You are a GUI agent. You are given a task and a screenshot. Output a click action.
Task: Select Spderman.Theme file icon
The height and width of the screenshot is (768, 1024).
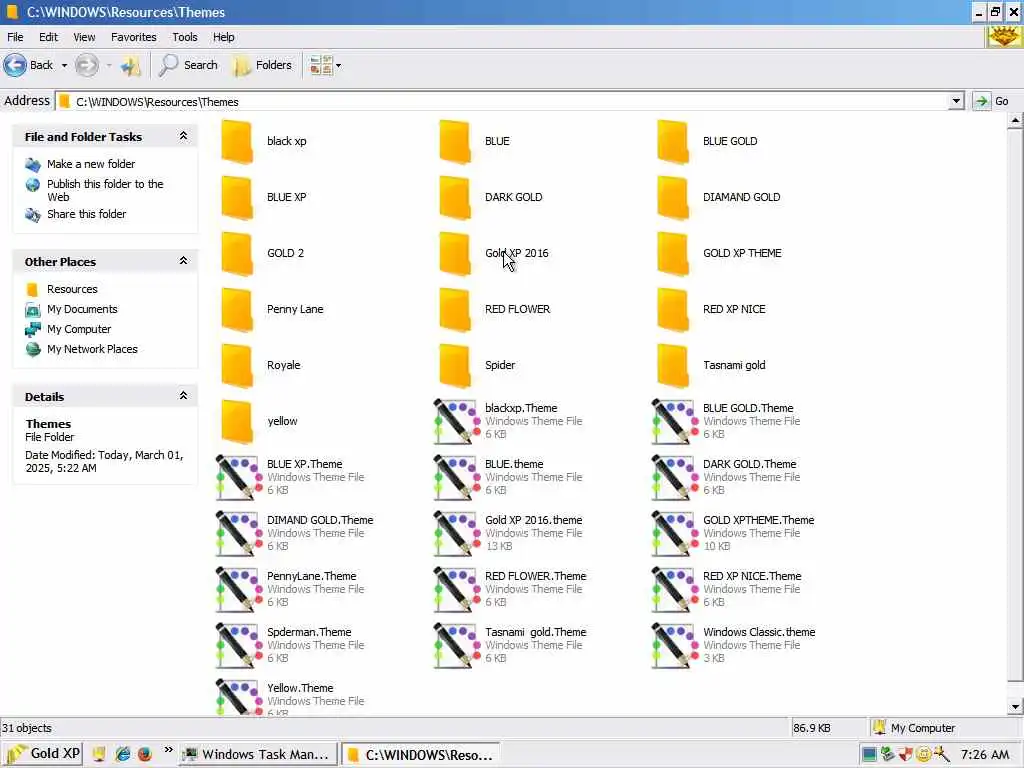tap(237, 647)
